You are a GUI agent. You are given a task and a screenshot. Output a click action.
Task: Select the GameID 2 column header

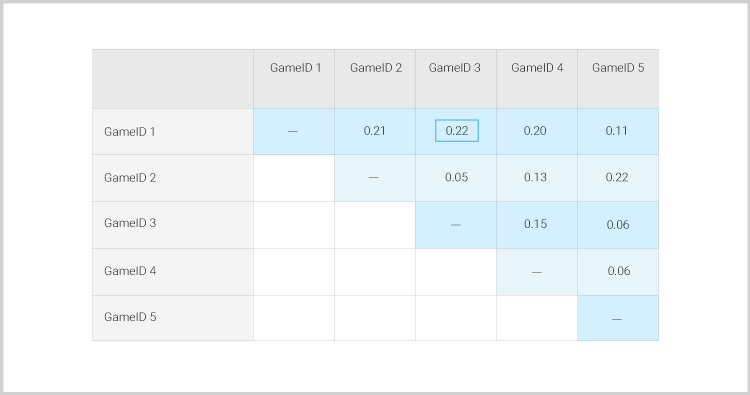point(375,79)
